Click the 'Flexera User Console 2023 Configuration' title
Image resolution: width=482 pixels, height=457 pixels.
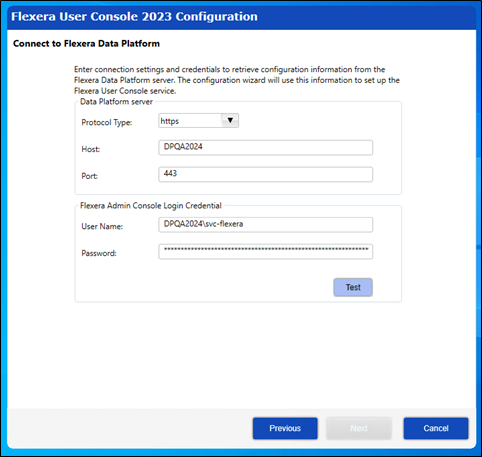coord(134,17)
